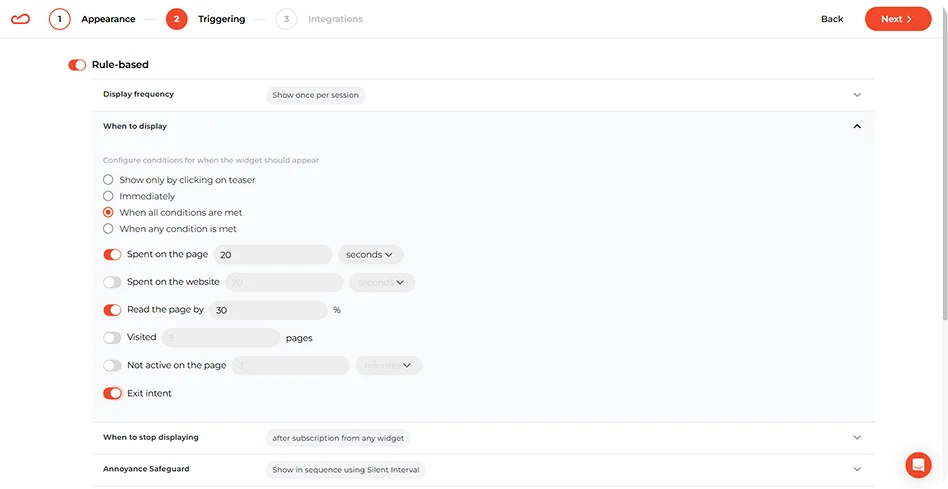The height and width of the screenshot is (489, 948).
Task: Toggle the Rule-based switch off
Action: point(77,65)
